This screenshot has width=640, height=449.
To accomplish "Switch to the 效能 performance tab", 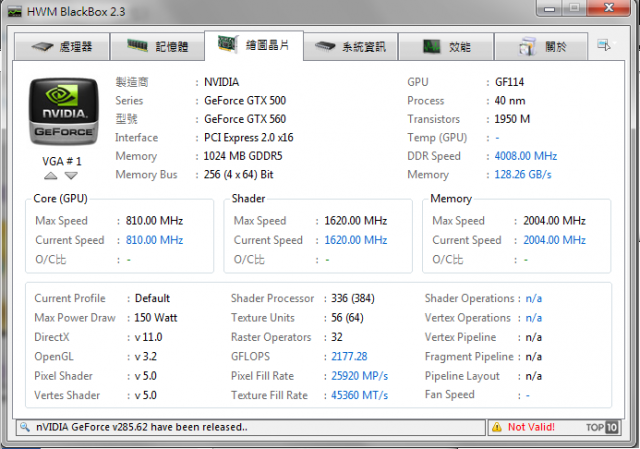I will (446, 47).
